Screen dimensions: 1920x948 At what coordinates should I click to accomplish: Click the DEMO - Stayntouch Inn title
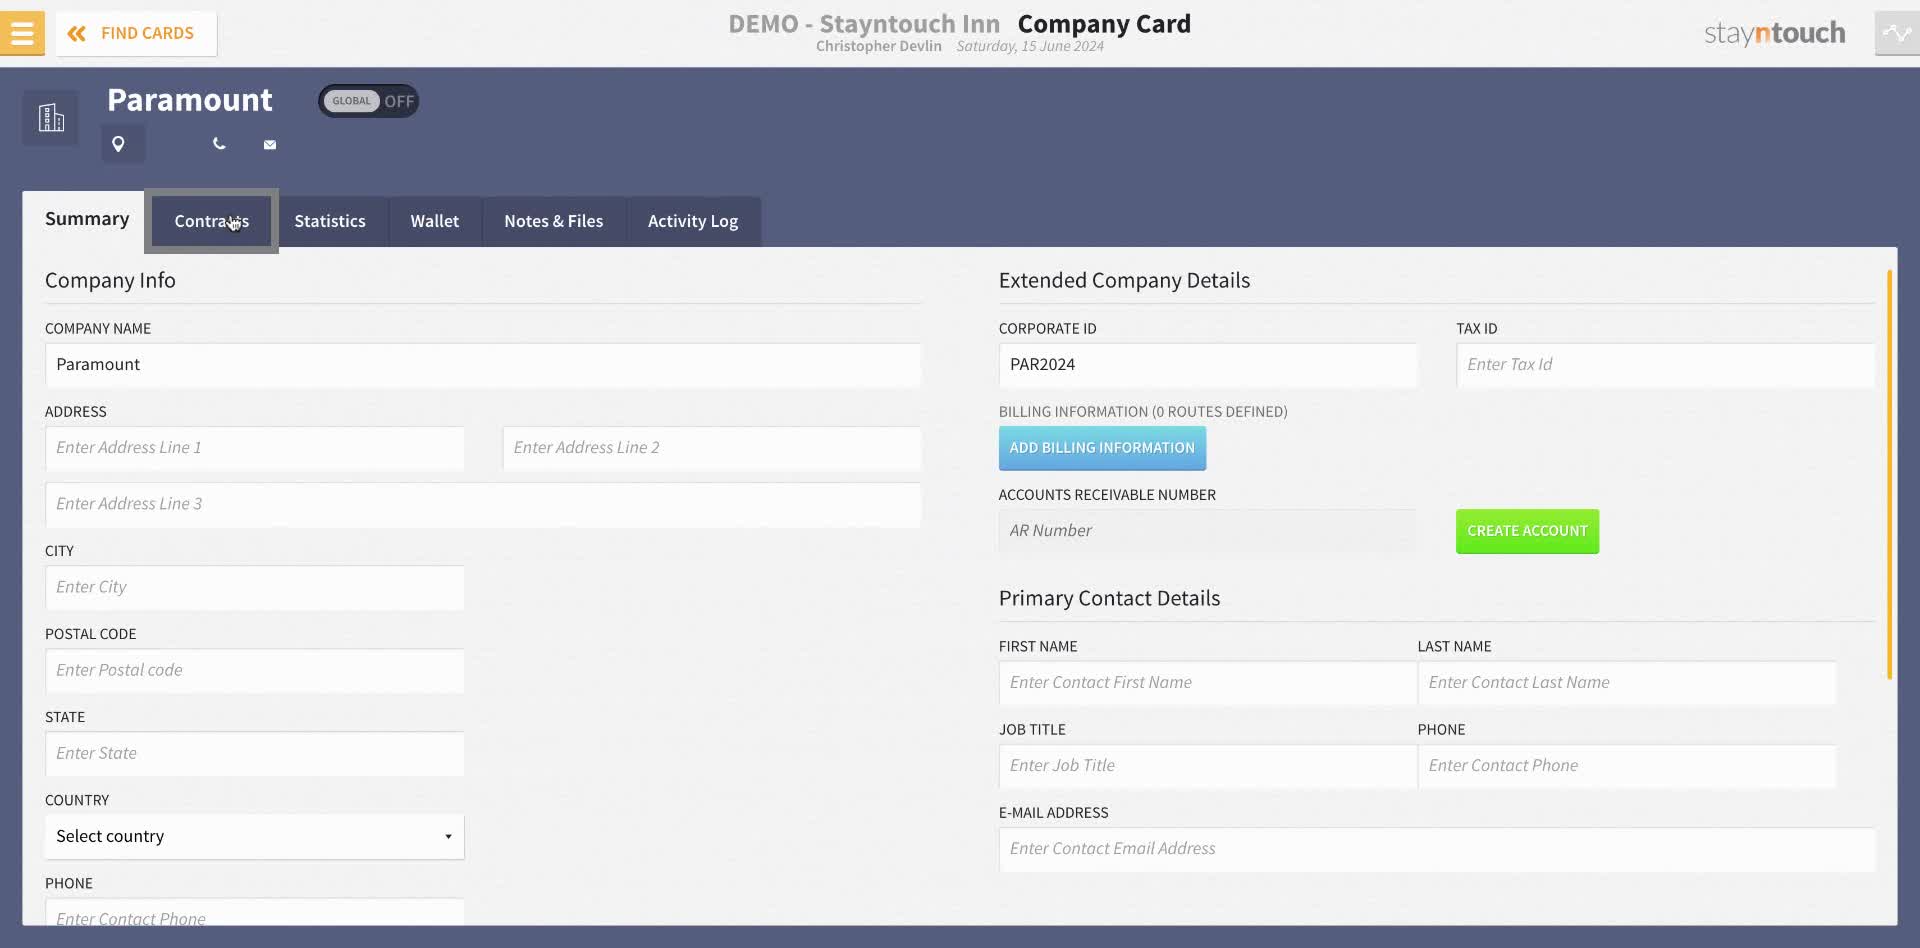point(864,24)
